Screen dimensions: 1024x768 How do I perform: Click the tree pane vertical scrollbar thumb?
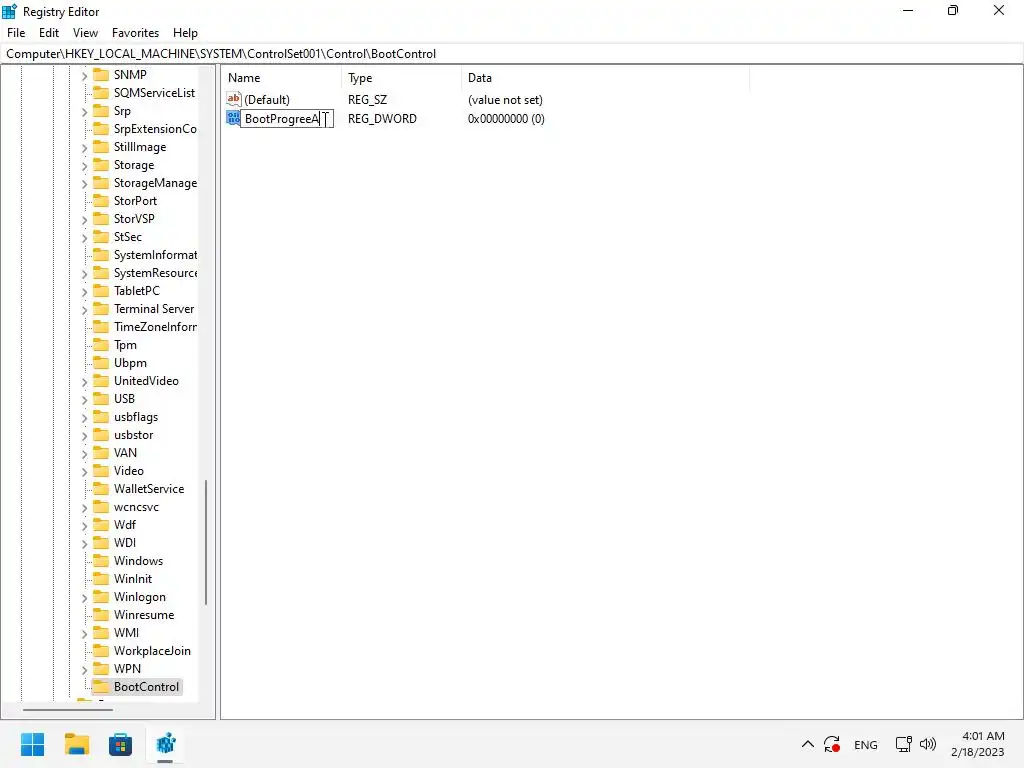click(x=206, y=542)
